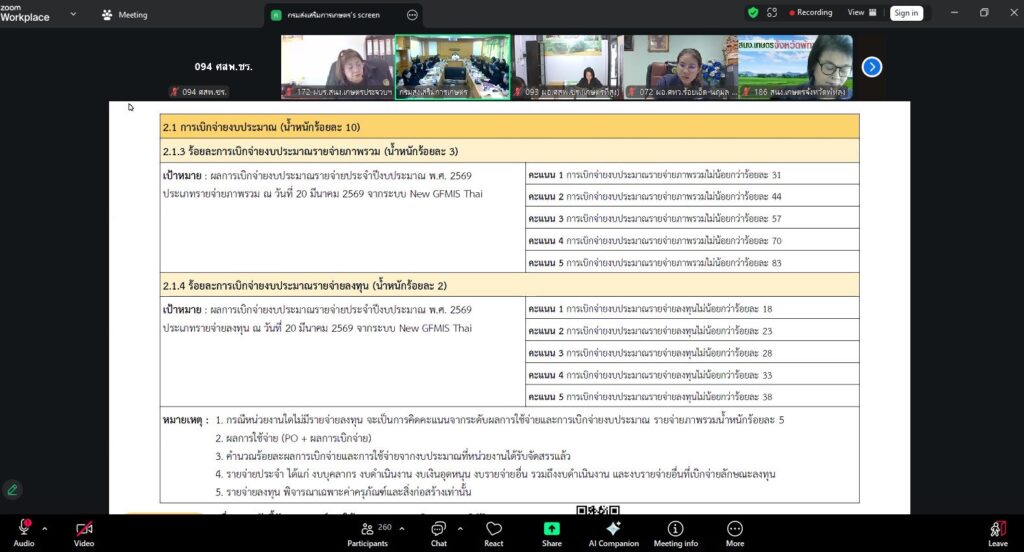
Task: Unmute the microphone with the Audio button
Action: tap(23, 530)
